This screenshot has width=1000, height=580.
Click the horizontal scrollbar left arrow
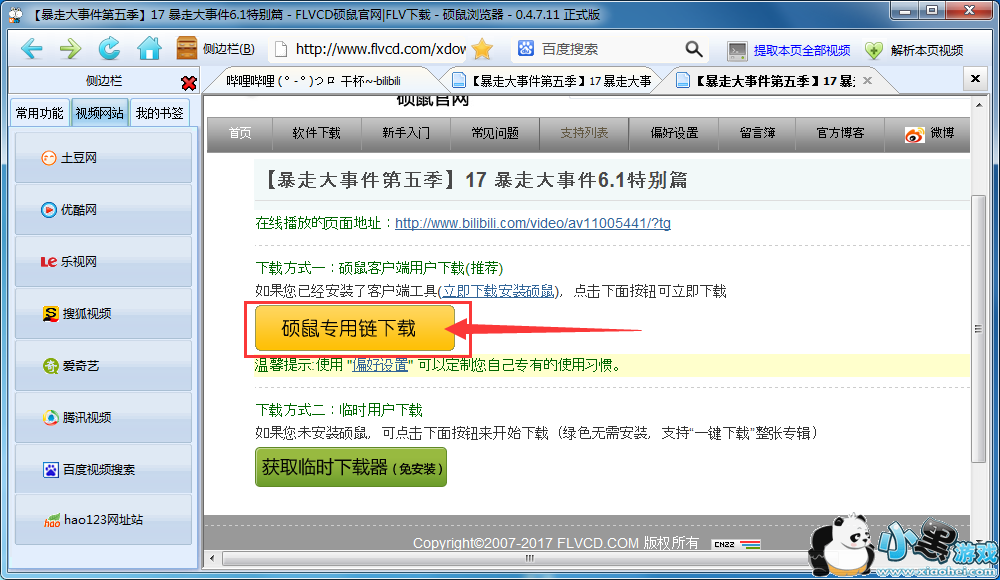pyautogui.click(x=212, y=558)
